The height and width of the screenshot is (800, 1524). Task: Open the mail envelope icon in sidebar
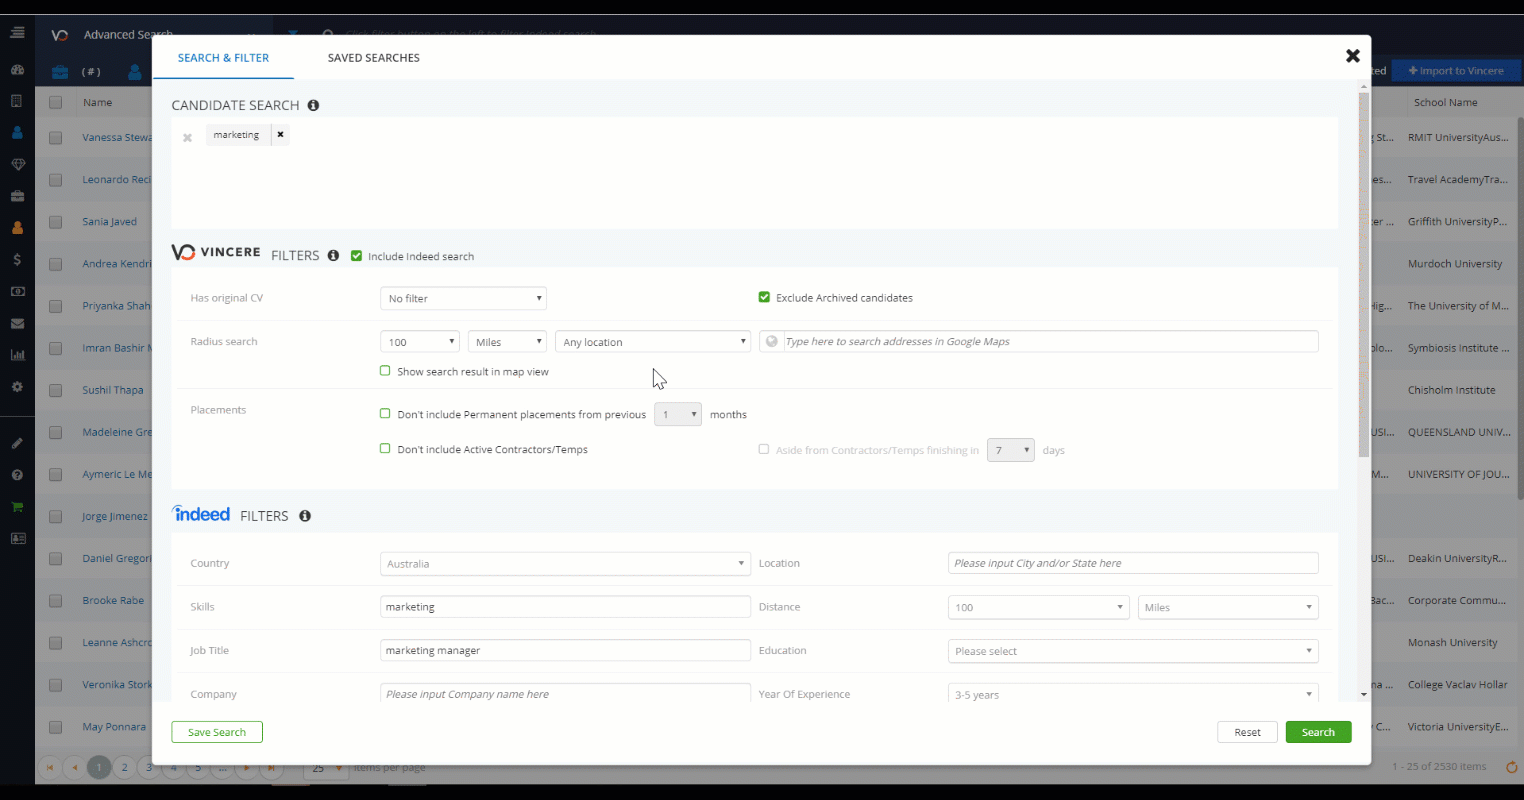click(17, 323)
